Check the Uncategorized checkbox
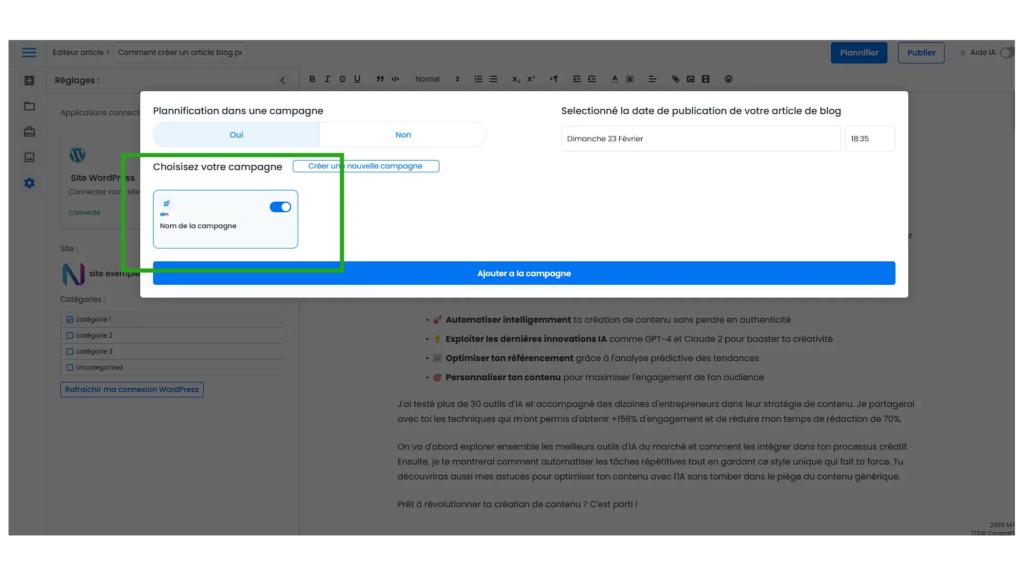Image resolution: width=1024 pixels, height=576 pixels. pos(70,368)
